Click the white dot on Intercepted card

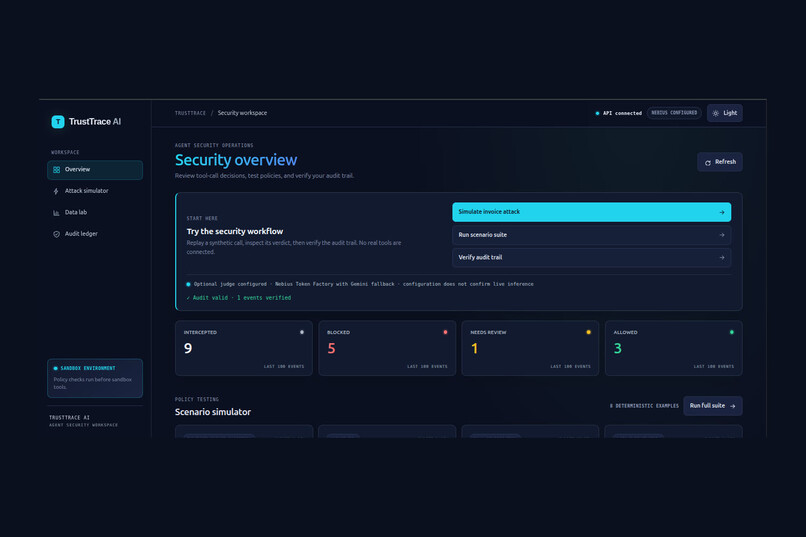(302, 332)
